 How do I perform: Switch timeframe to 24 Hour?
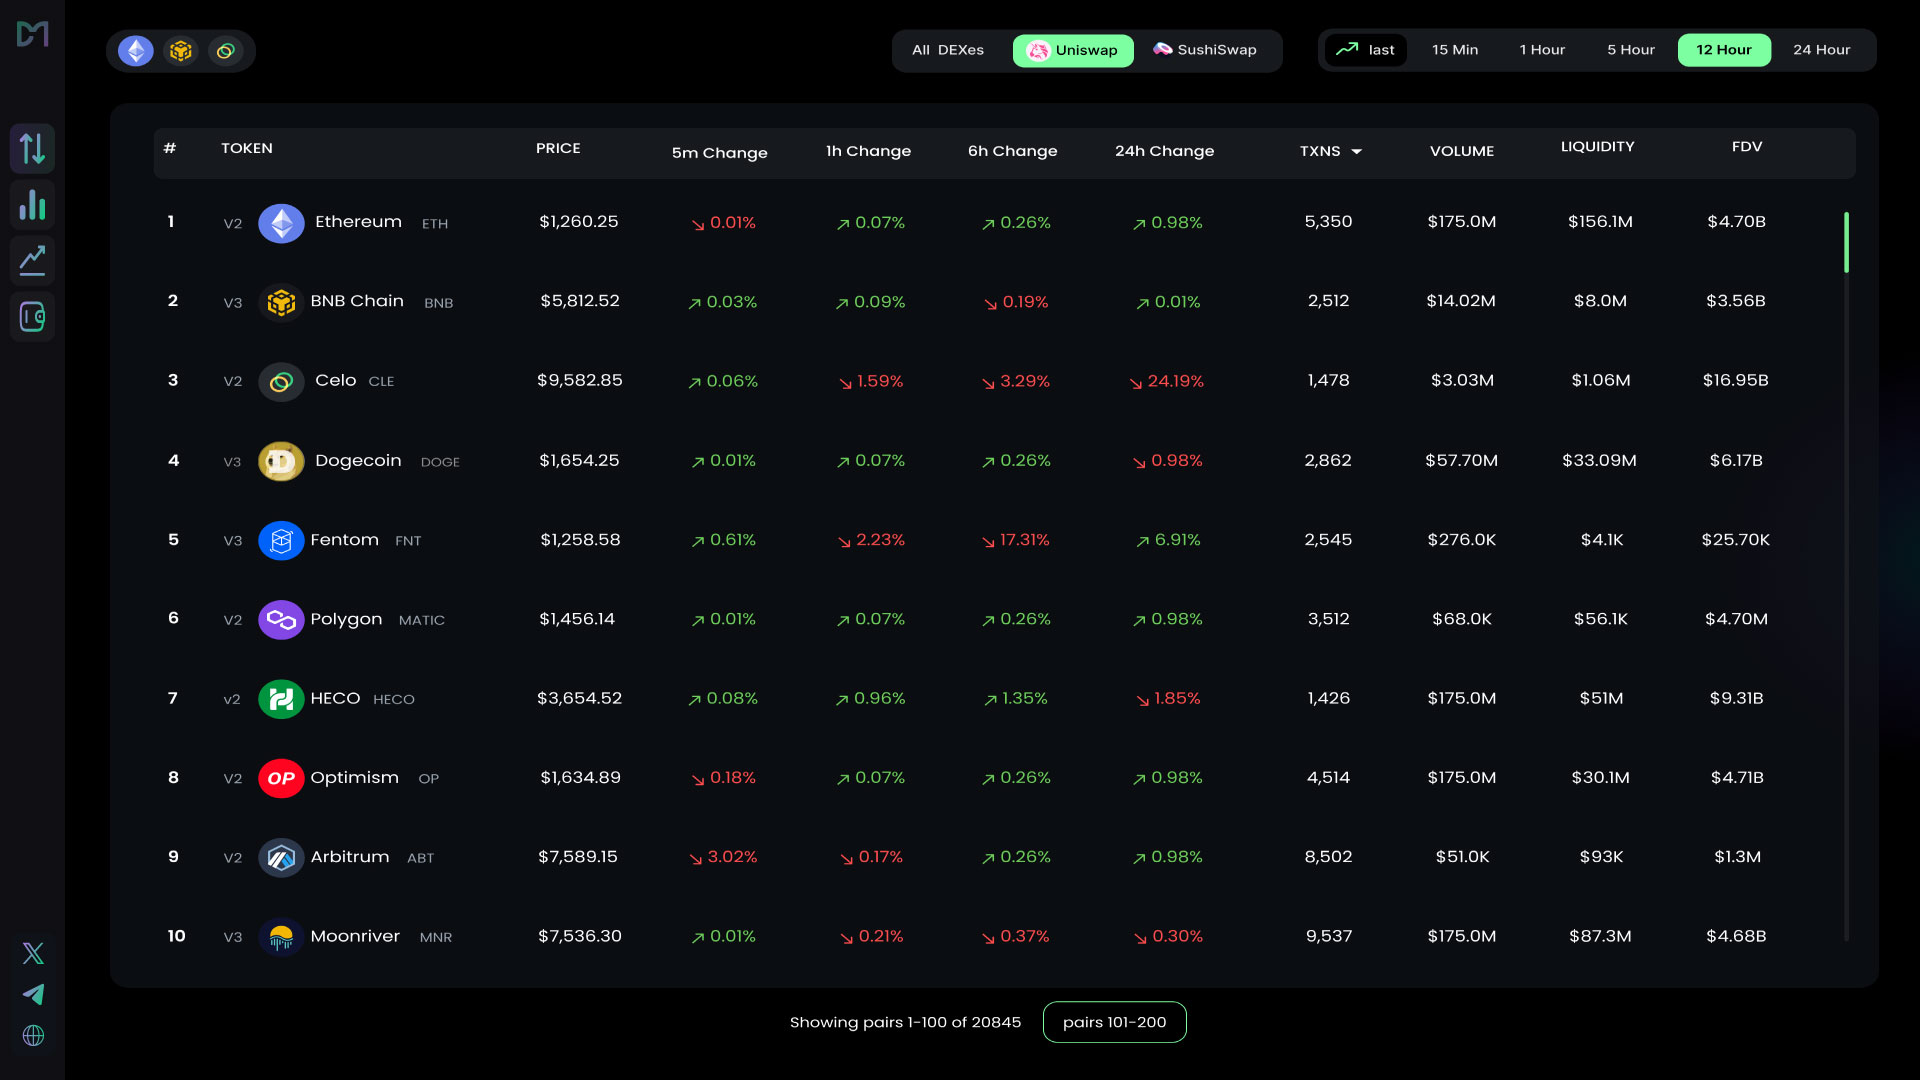pos(1821,50)
